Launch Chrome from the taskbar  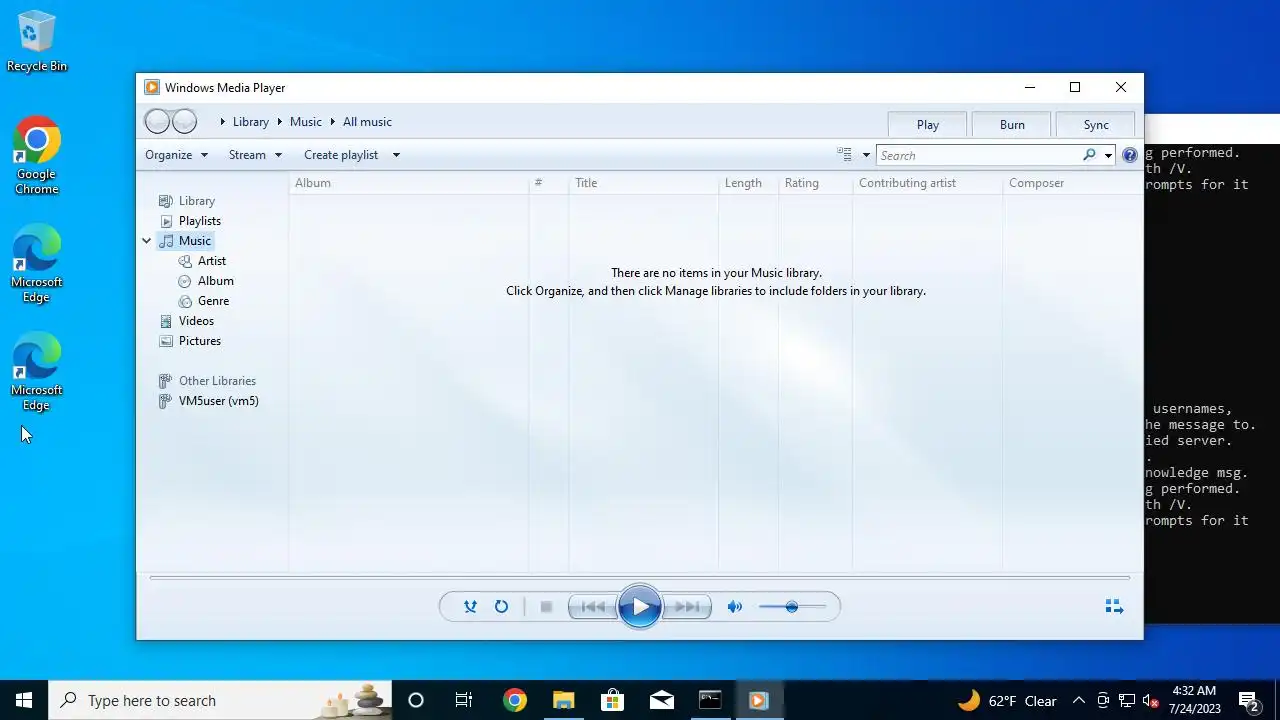pyautogui.click(x=515, y=700)
